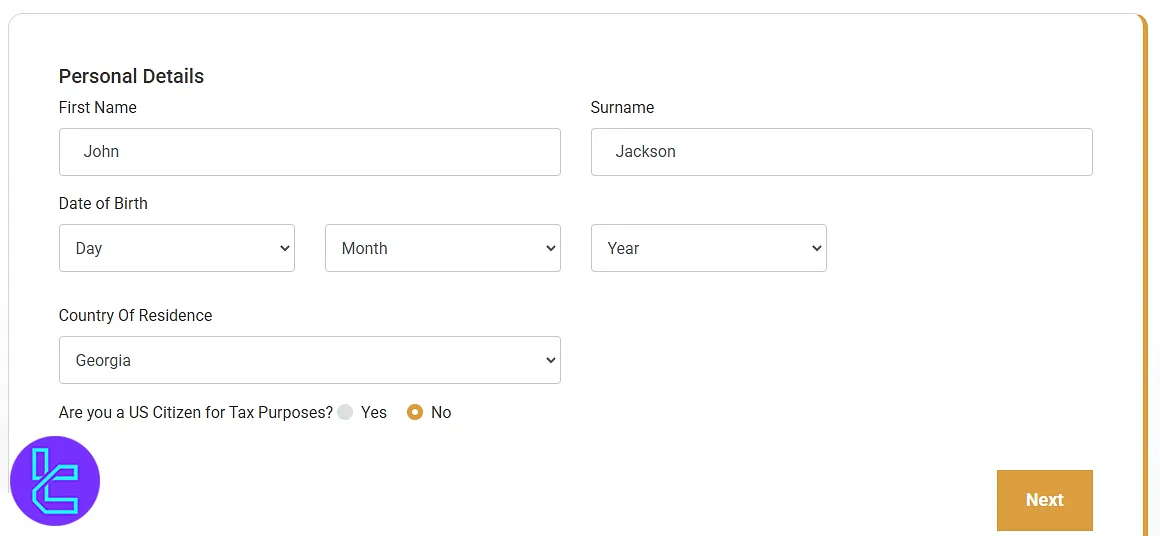Click the First Name input field
The image size is (1160, 536).
tap(309, 152)
